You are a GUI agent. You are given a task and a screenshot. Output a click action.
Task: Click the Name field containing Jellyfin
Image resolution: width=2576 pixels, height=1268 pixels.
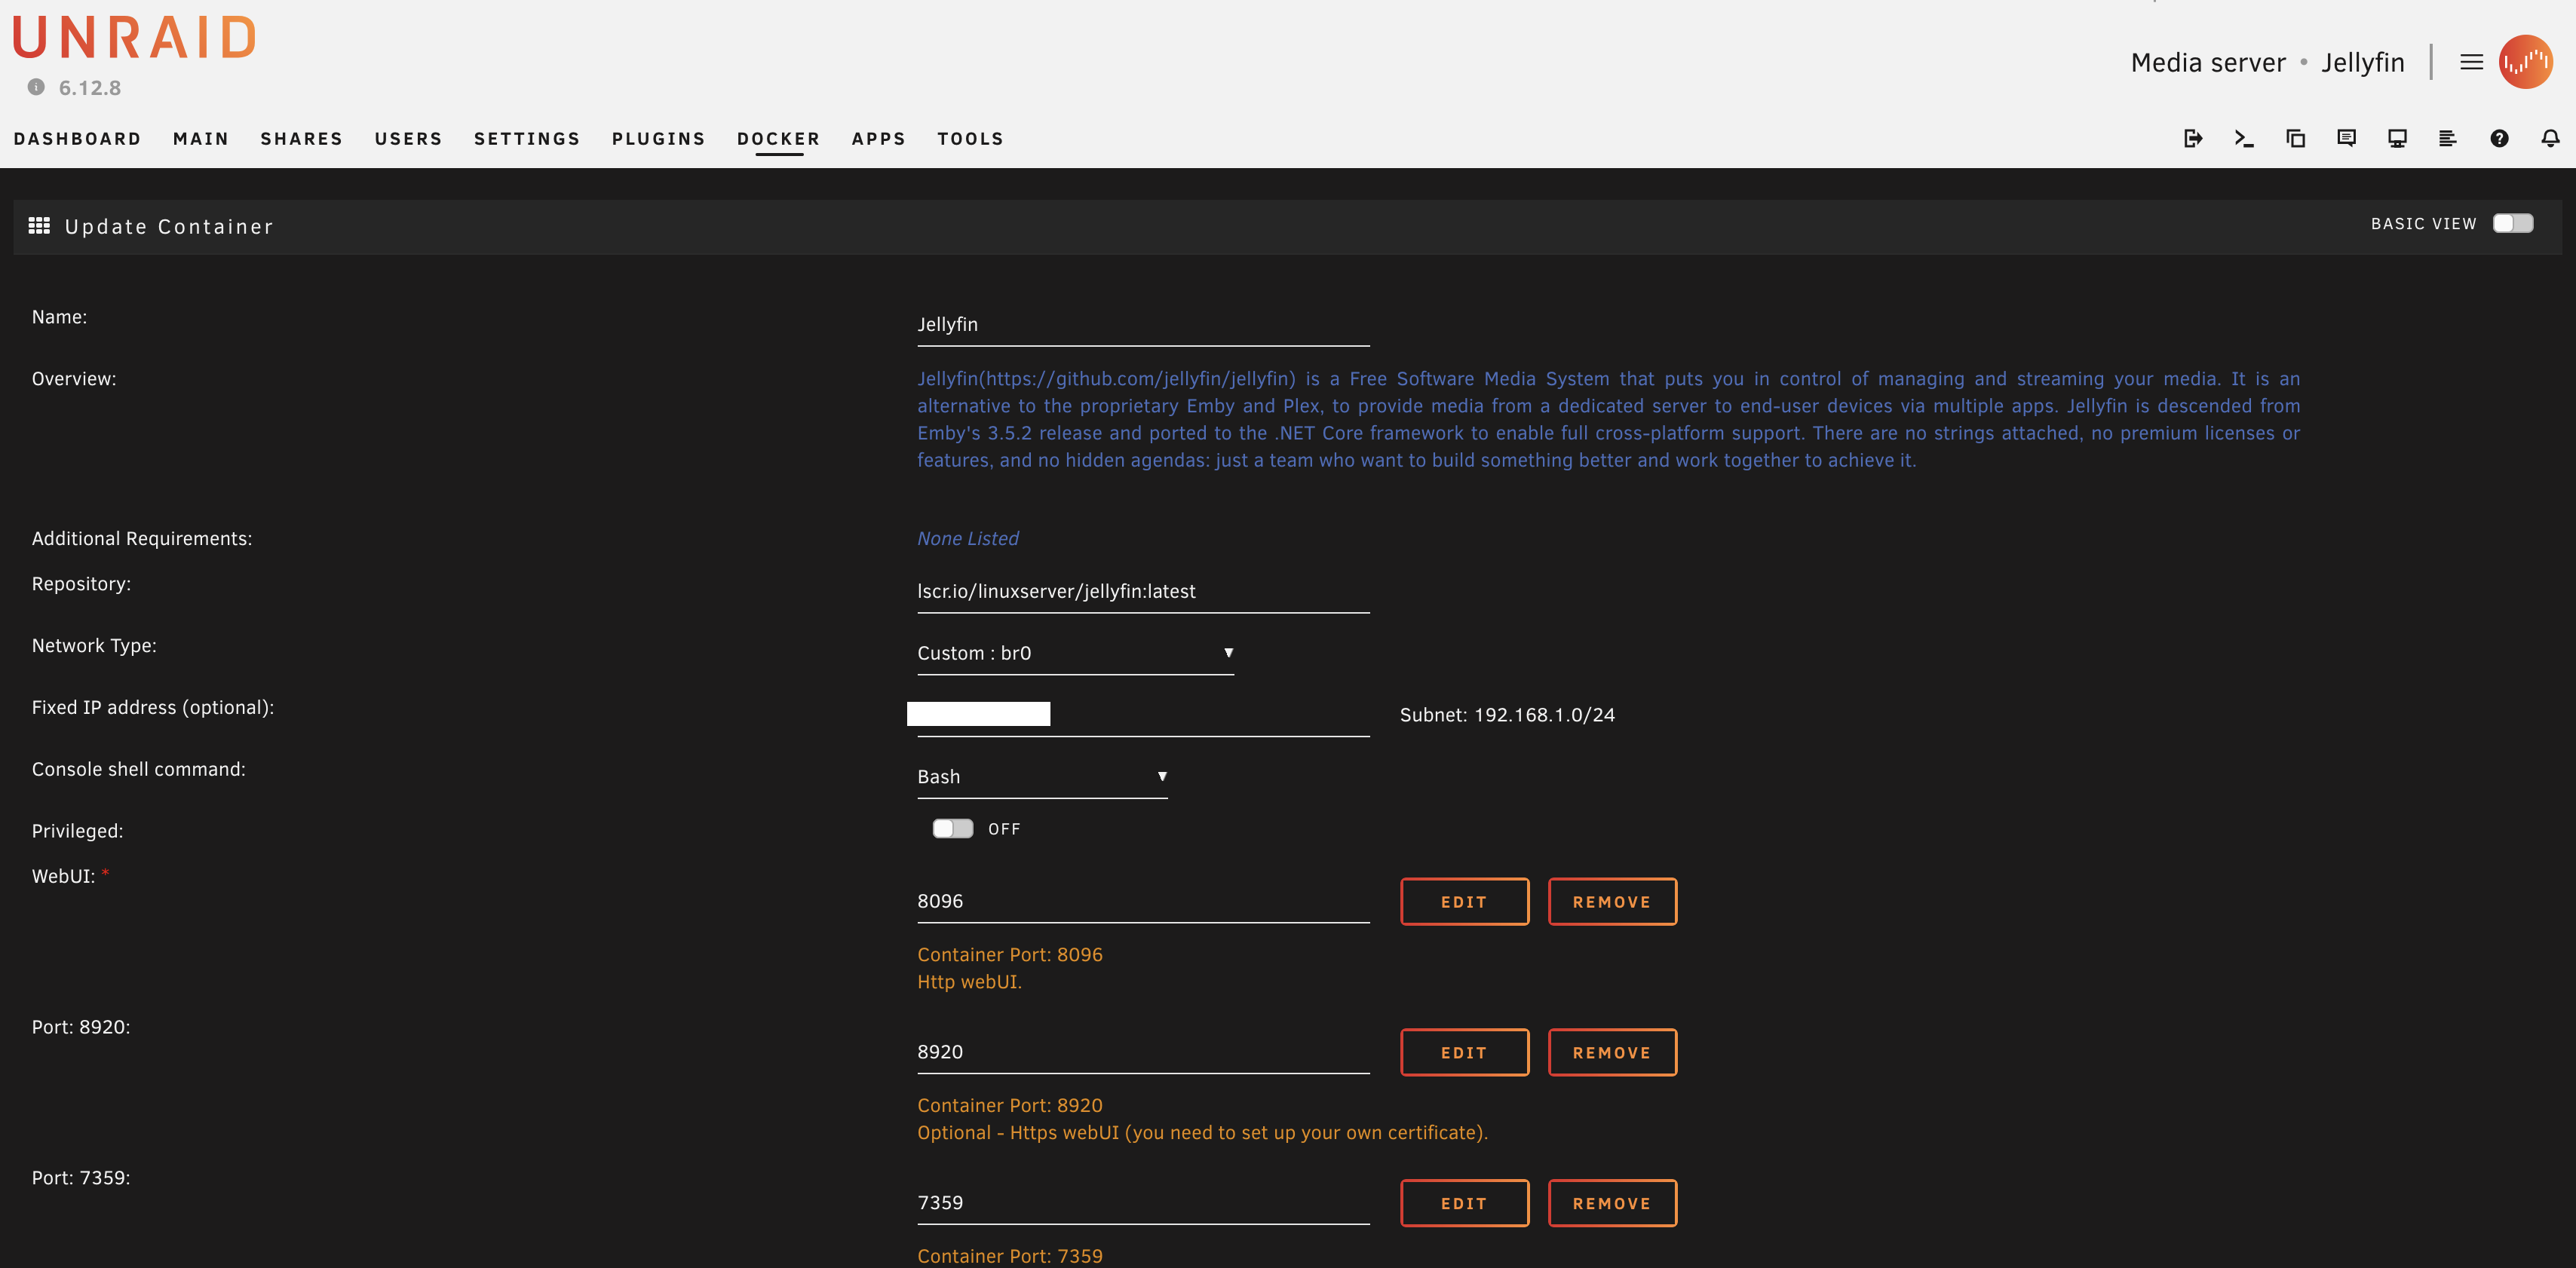tap(1142, 324)
